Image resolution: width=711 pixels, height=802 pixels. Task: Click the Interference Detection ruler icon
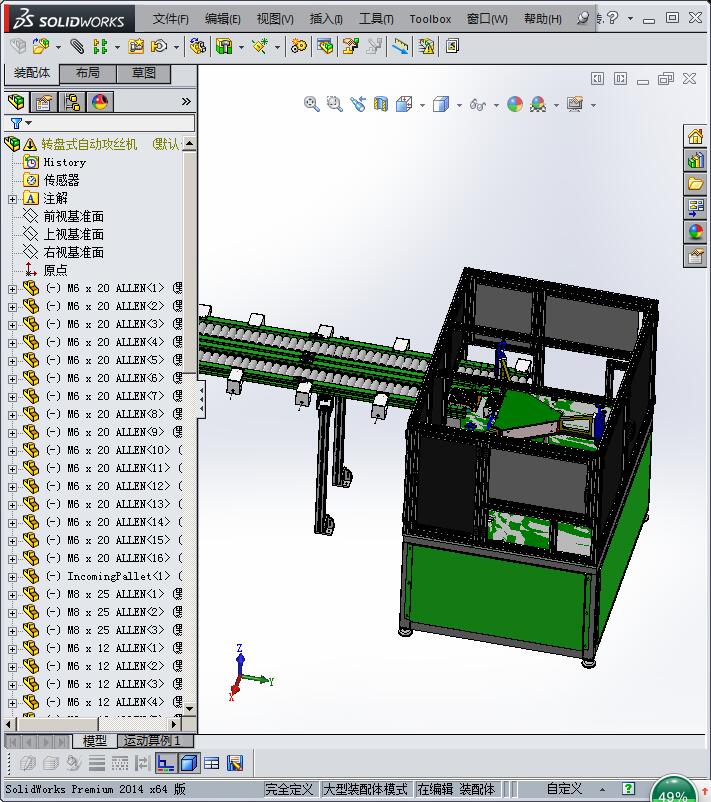coord(401,47)
